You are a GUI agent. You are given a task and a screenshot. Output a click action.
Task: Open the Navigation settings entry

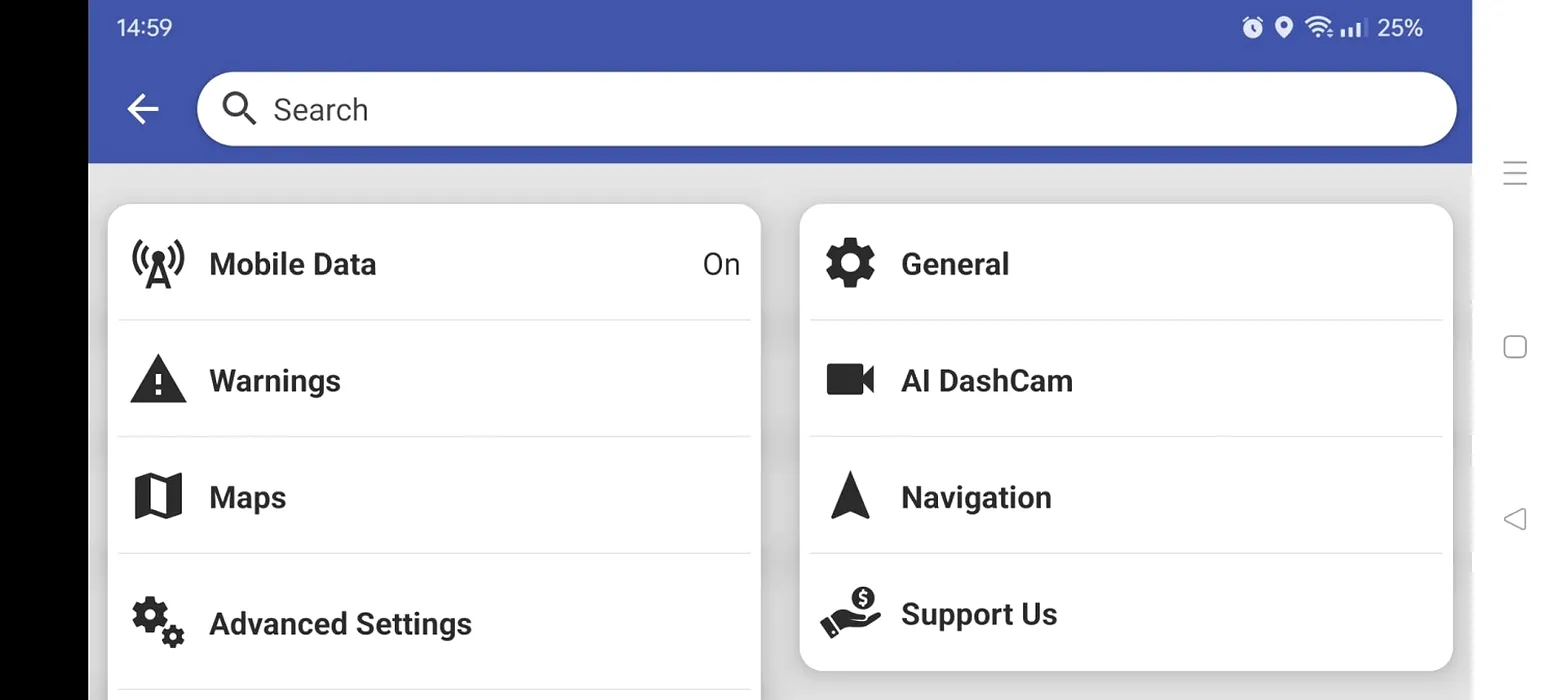pos(1126,497)
